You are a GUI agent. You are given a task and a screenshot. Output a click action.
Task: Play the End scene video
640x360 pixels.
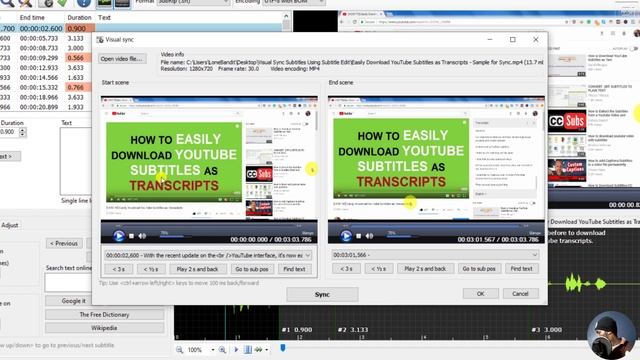[x=346, y=236]
